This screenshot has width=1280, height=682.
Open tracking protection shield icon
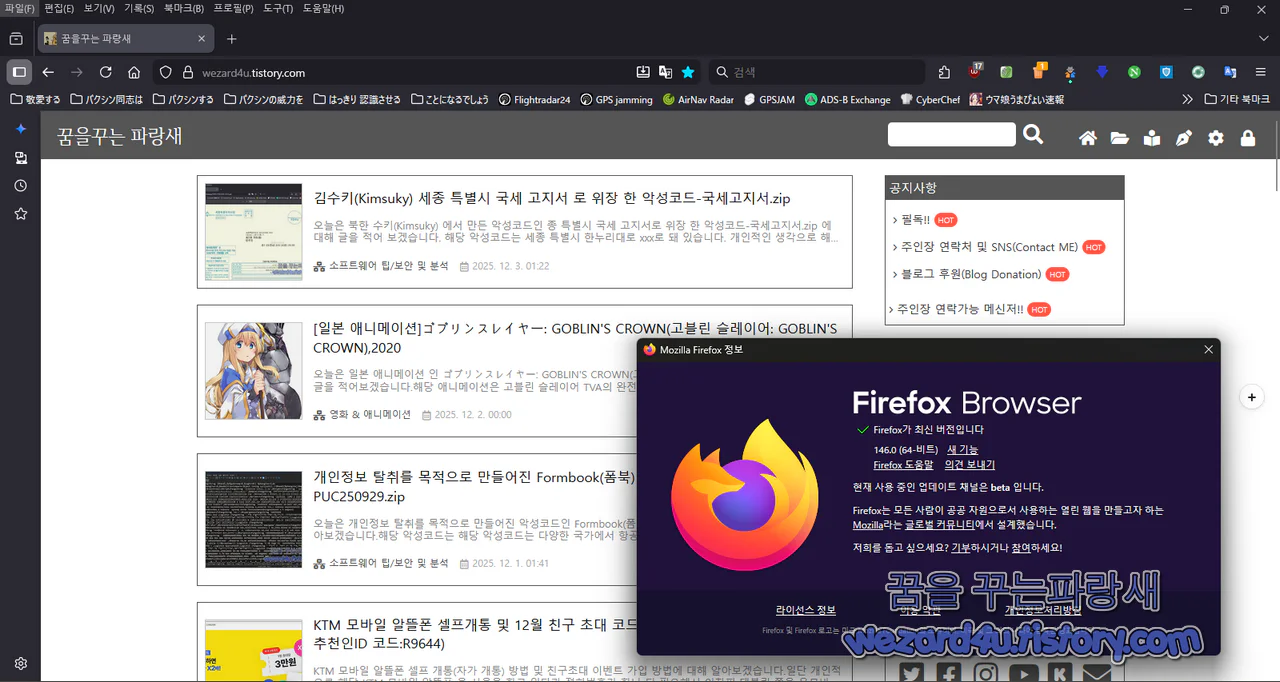tap(166, 72)
